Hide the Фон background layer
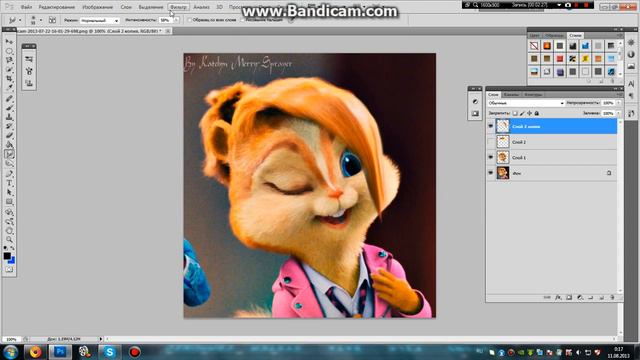The image size is (640, 360). [x=491, y=173]
